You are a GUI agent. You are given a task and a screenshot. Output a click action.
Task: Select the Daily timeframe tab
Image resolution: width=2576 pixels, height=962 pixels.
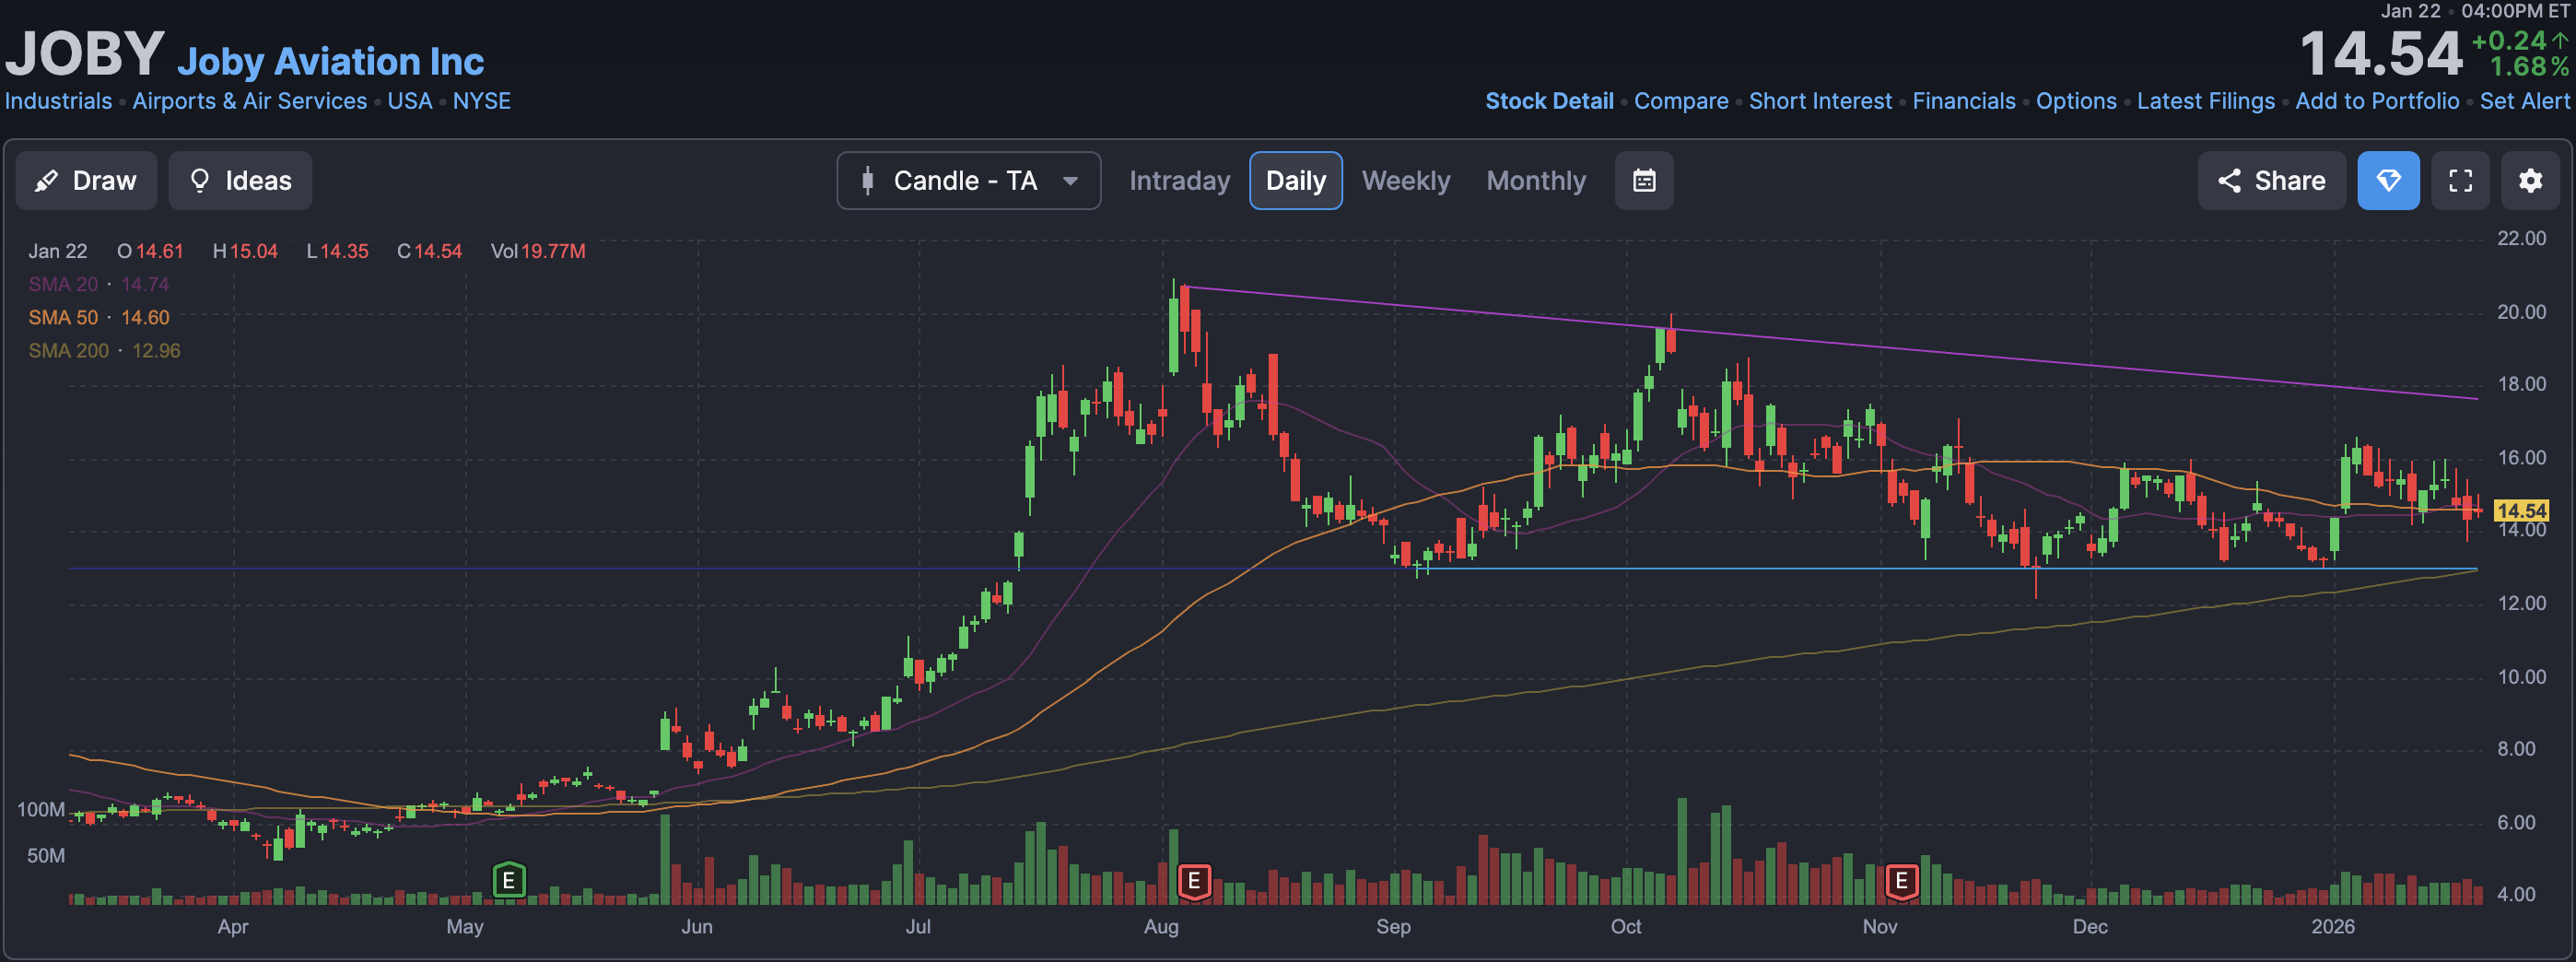tap(1295, 181)
